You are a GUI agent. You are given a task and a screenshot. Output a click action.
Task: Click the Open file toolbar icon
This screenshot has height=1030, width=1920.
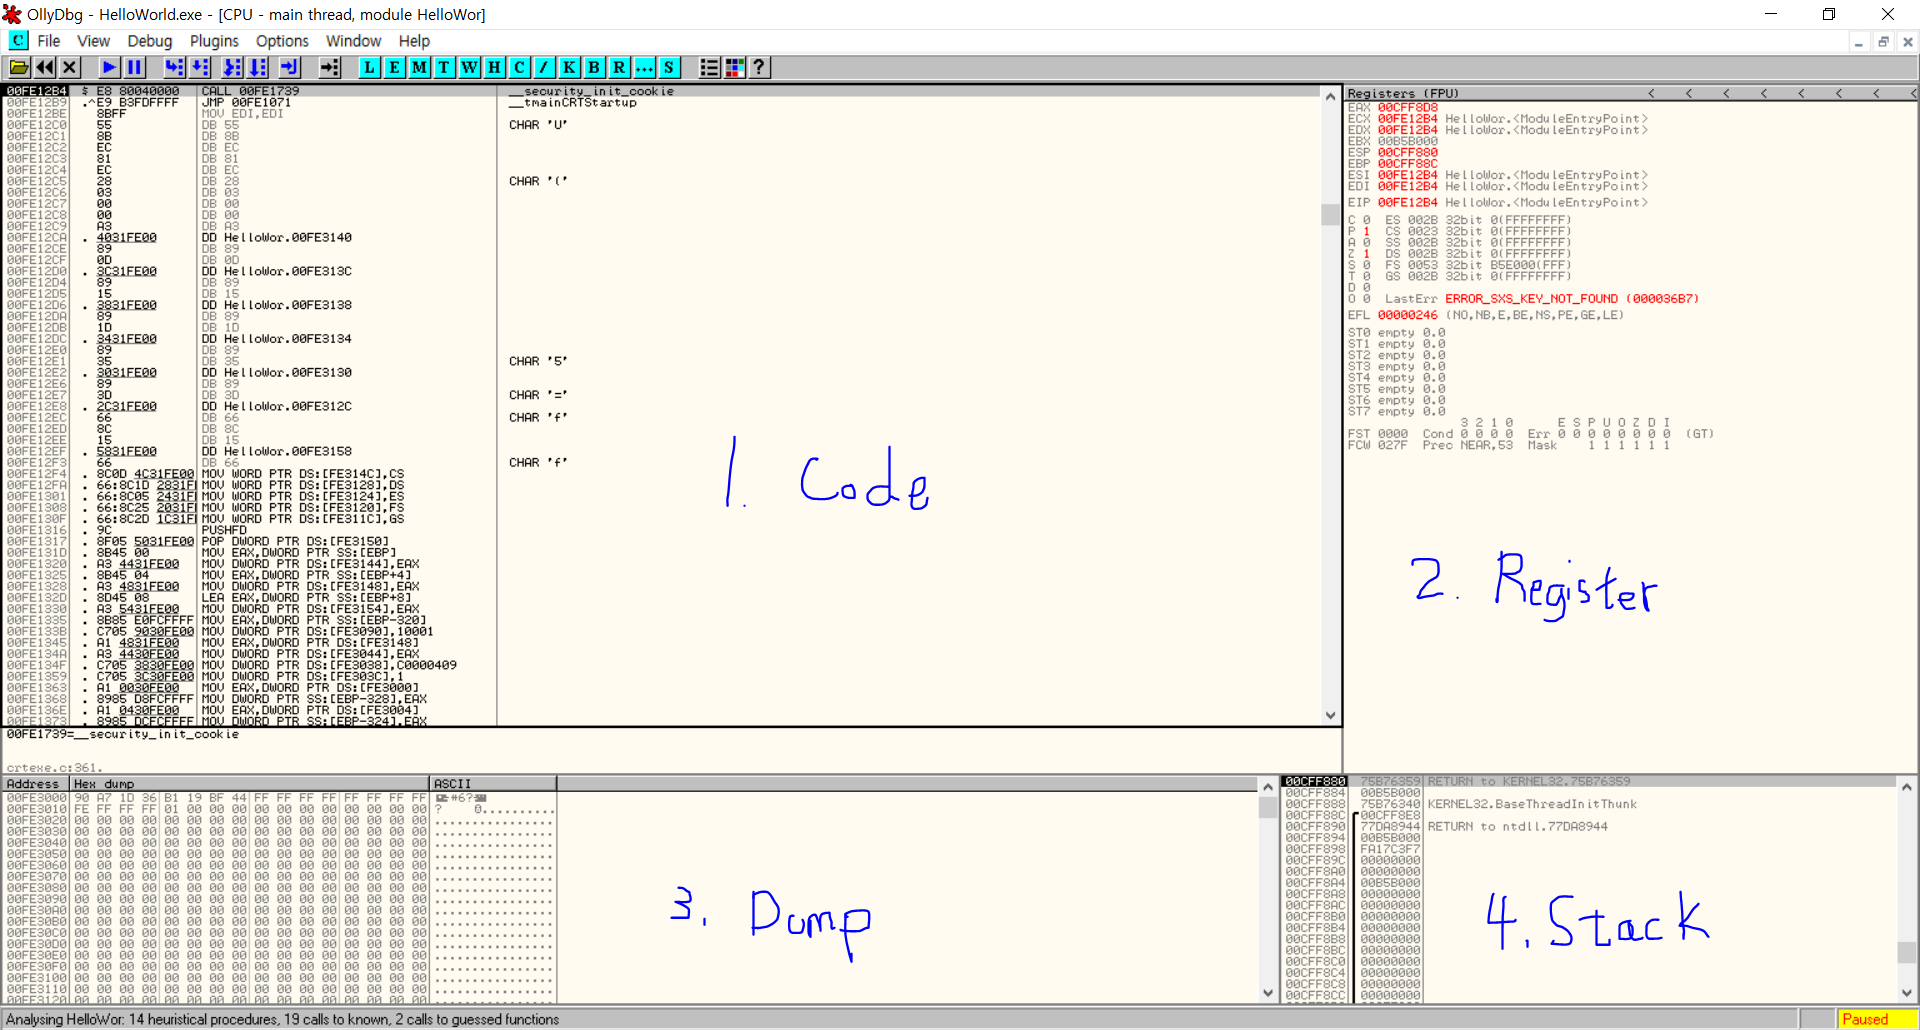pos(19,67)
